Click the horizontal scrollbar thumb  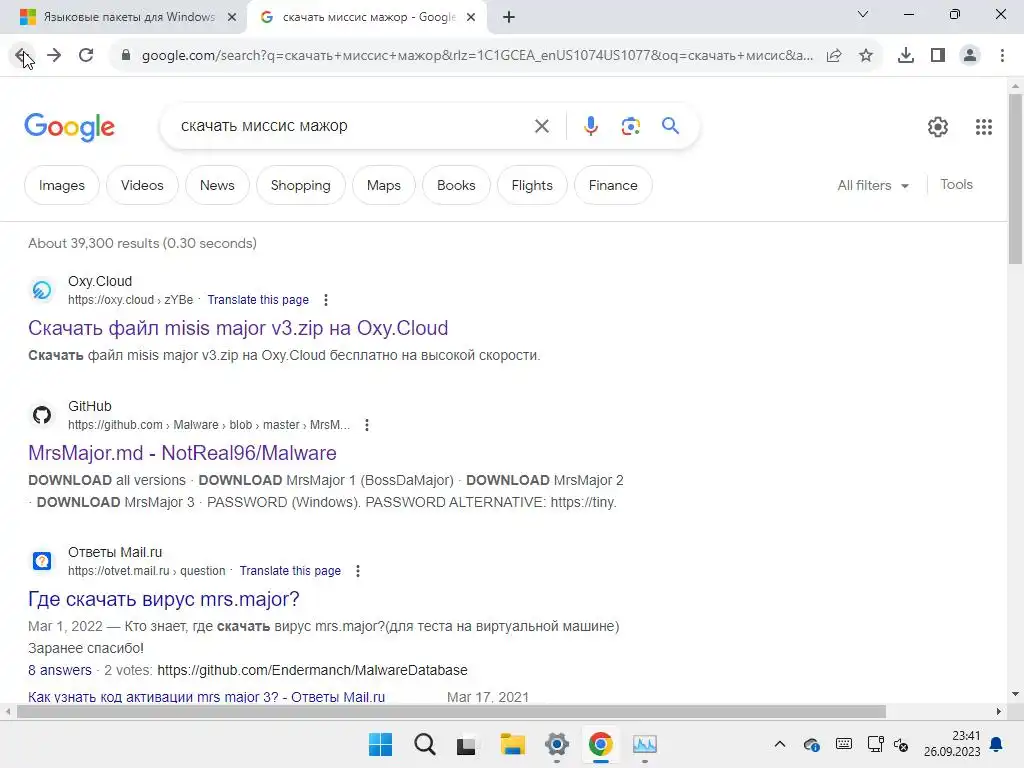(x=451, y=712)
